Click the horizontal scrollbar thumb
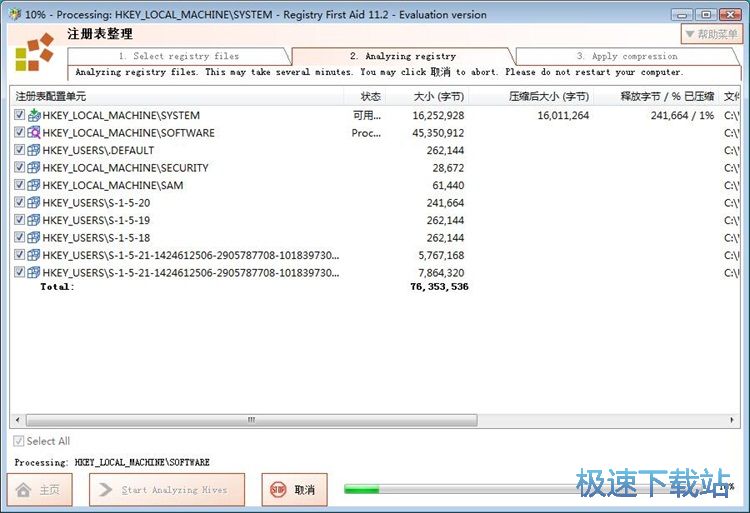Viewport: 750px width, 513px height. 252,420
